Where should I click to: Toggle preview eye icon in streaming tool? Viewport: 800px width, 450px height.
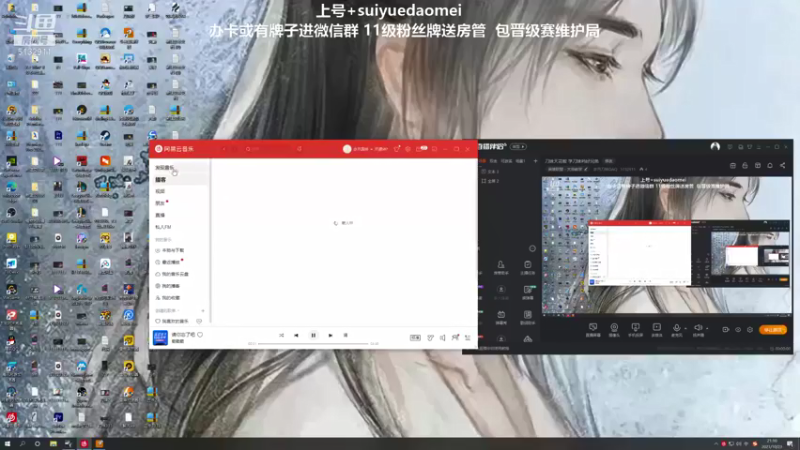click(x=738, y=330)
